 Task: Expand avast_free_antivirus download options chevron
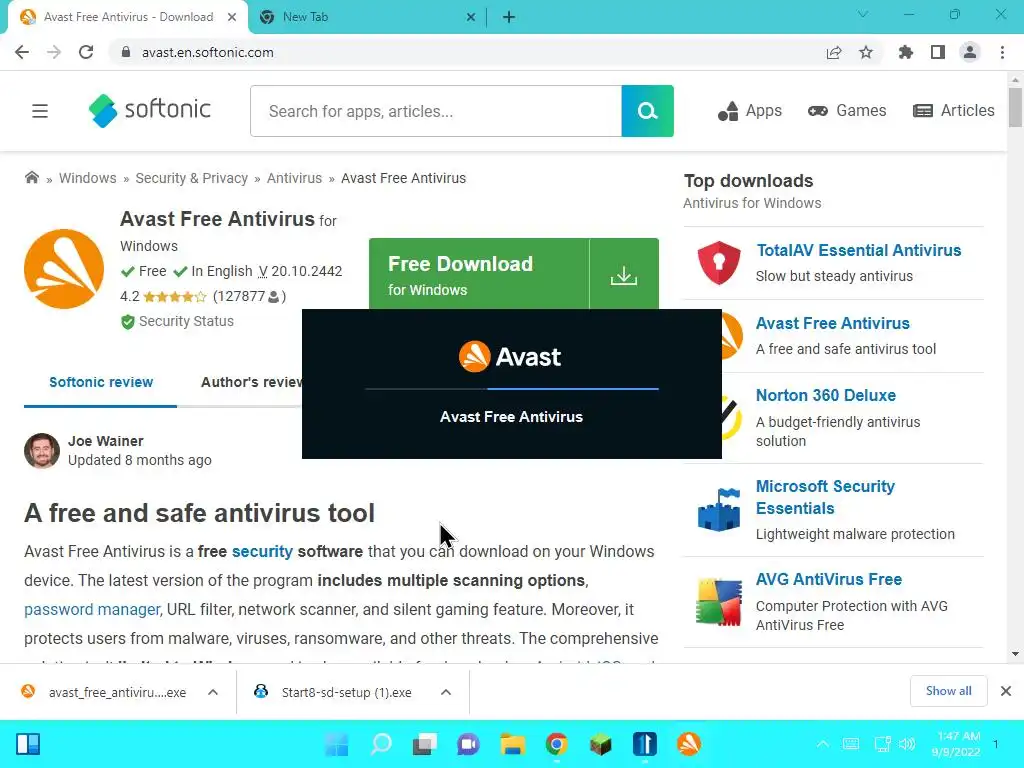point(213,692)
